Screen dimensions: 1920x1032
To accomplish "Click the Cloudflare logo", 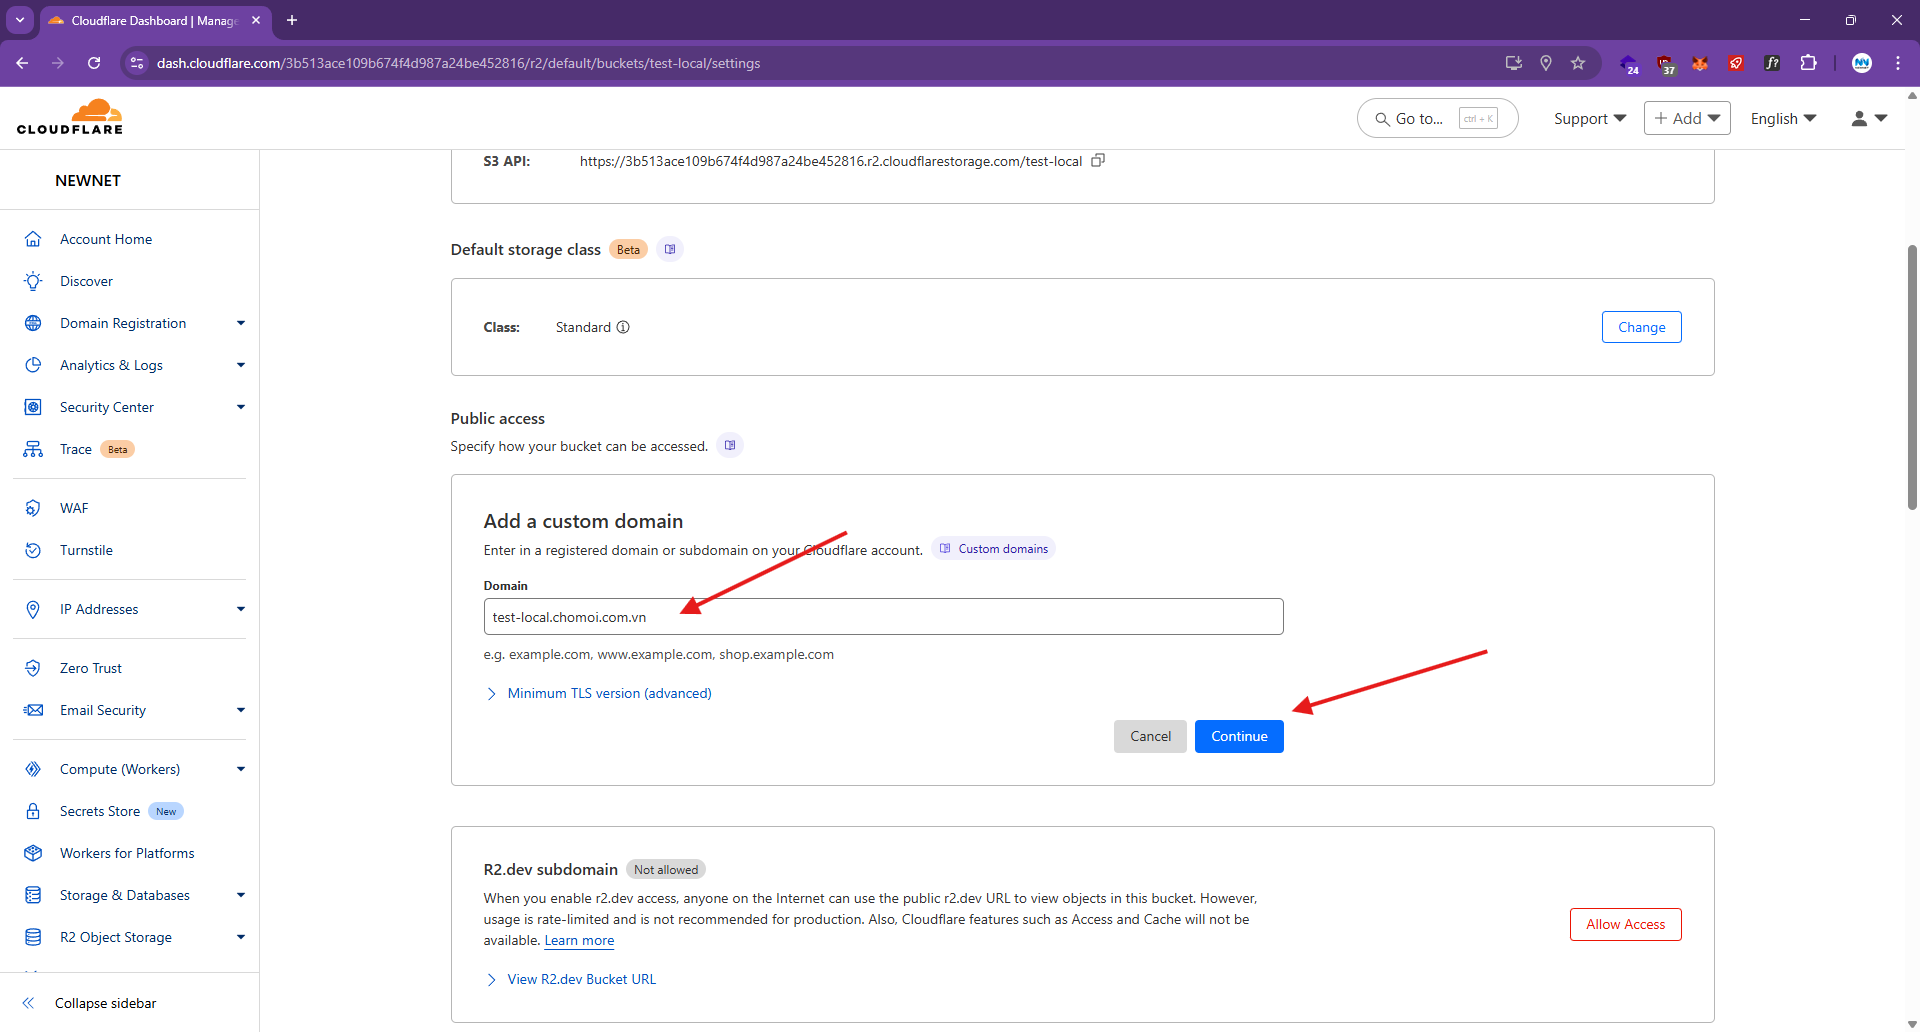I will coord(70,117).
